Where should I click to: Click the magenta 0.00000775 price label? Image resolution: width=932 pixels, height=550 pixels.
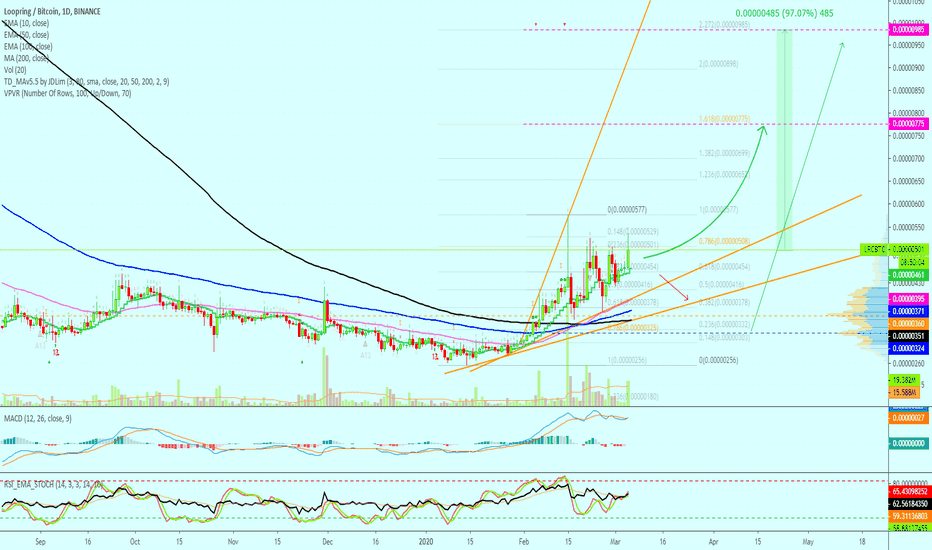[908, 124]
